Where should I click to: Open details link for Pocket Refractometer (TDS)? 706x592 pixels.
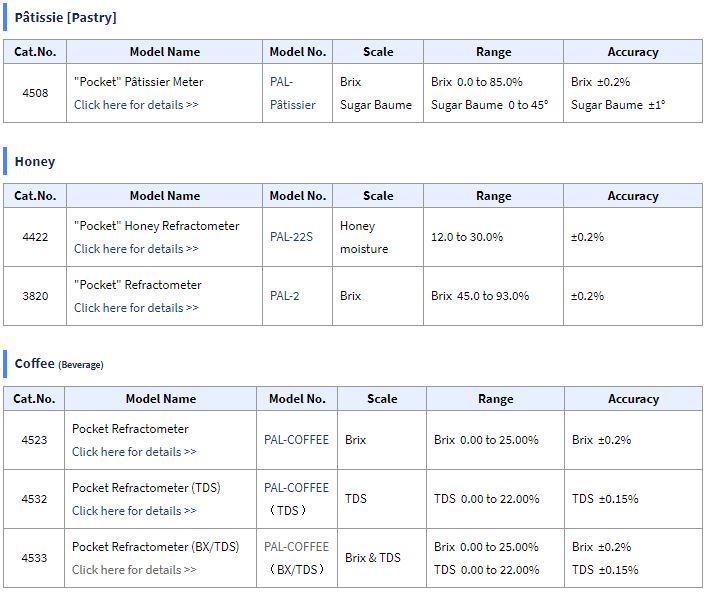tap(134, 511)
